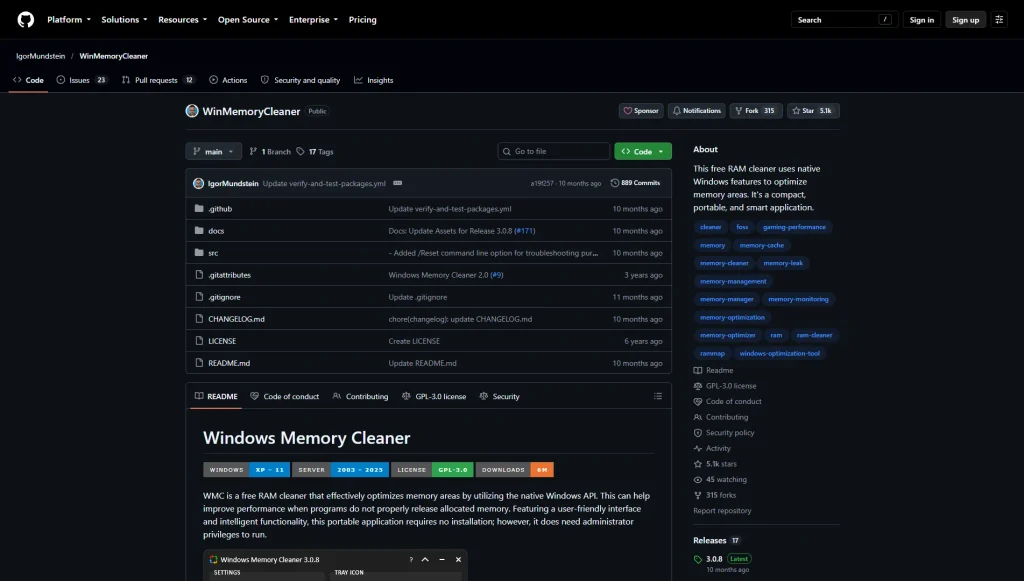Click the star icon beside 5.1k stars
Image resolution: width=1024 pixels, height=581 pixels.
pos(697,464)
